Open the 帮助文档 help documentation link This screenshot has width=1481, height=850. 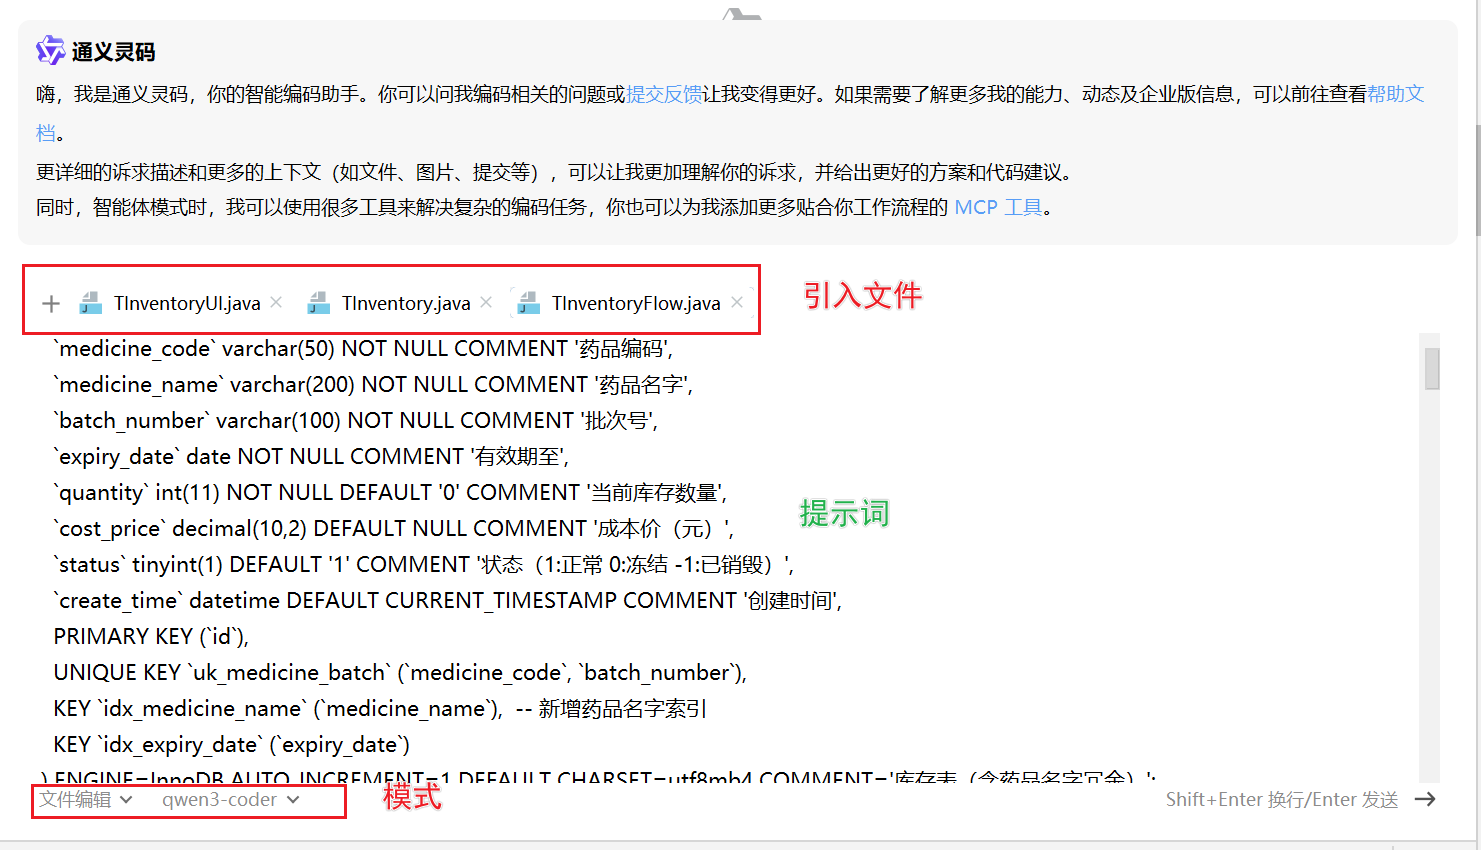click(1395, 94)
